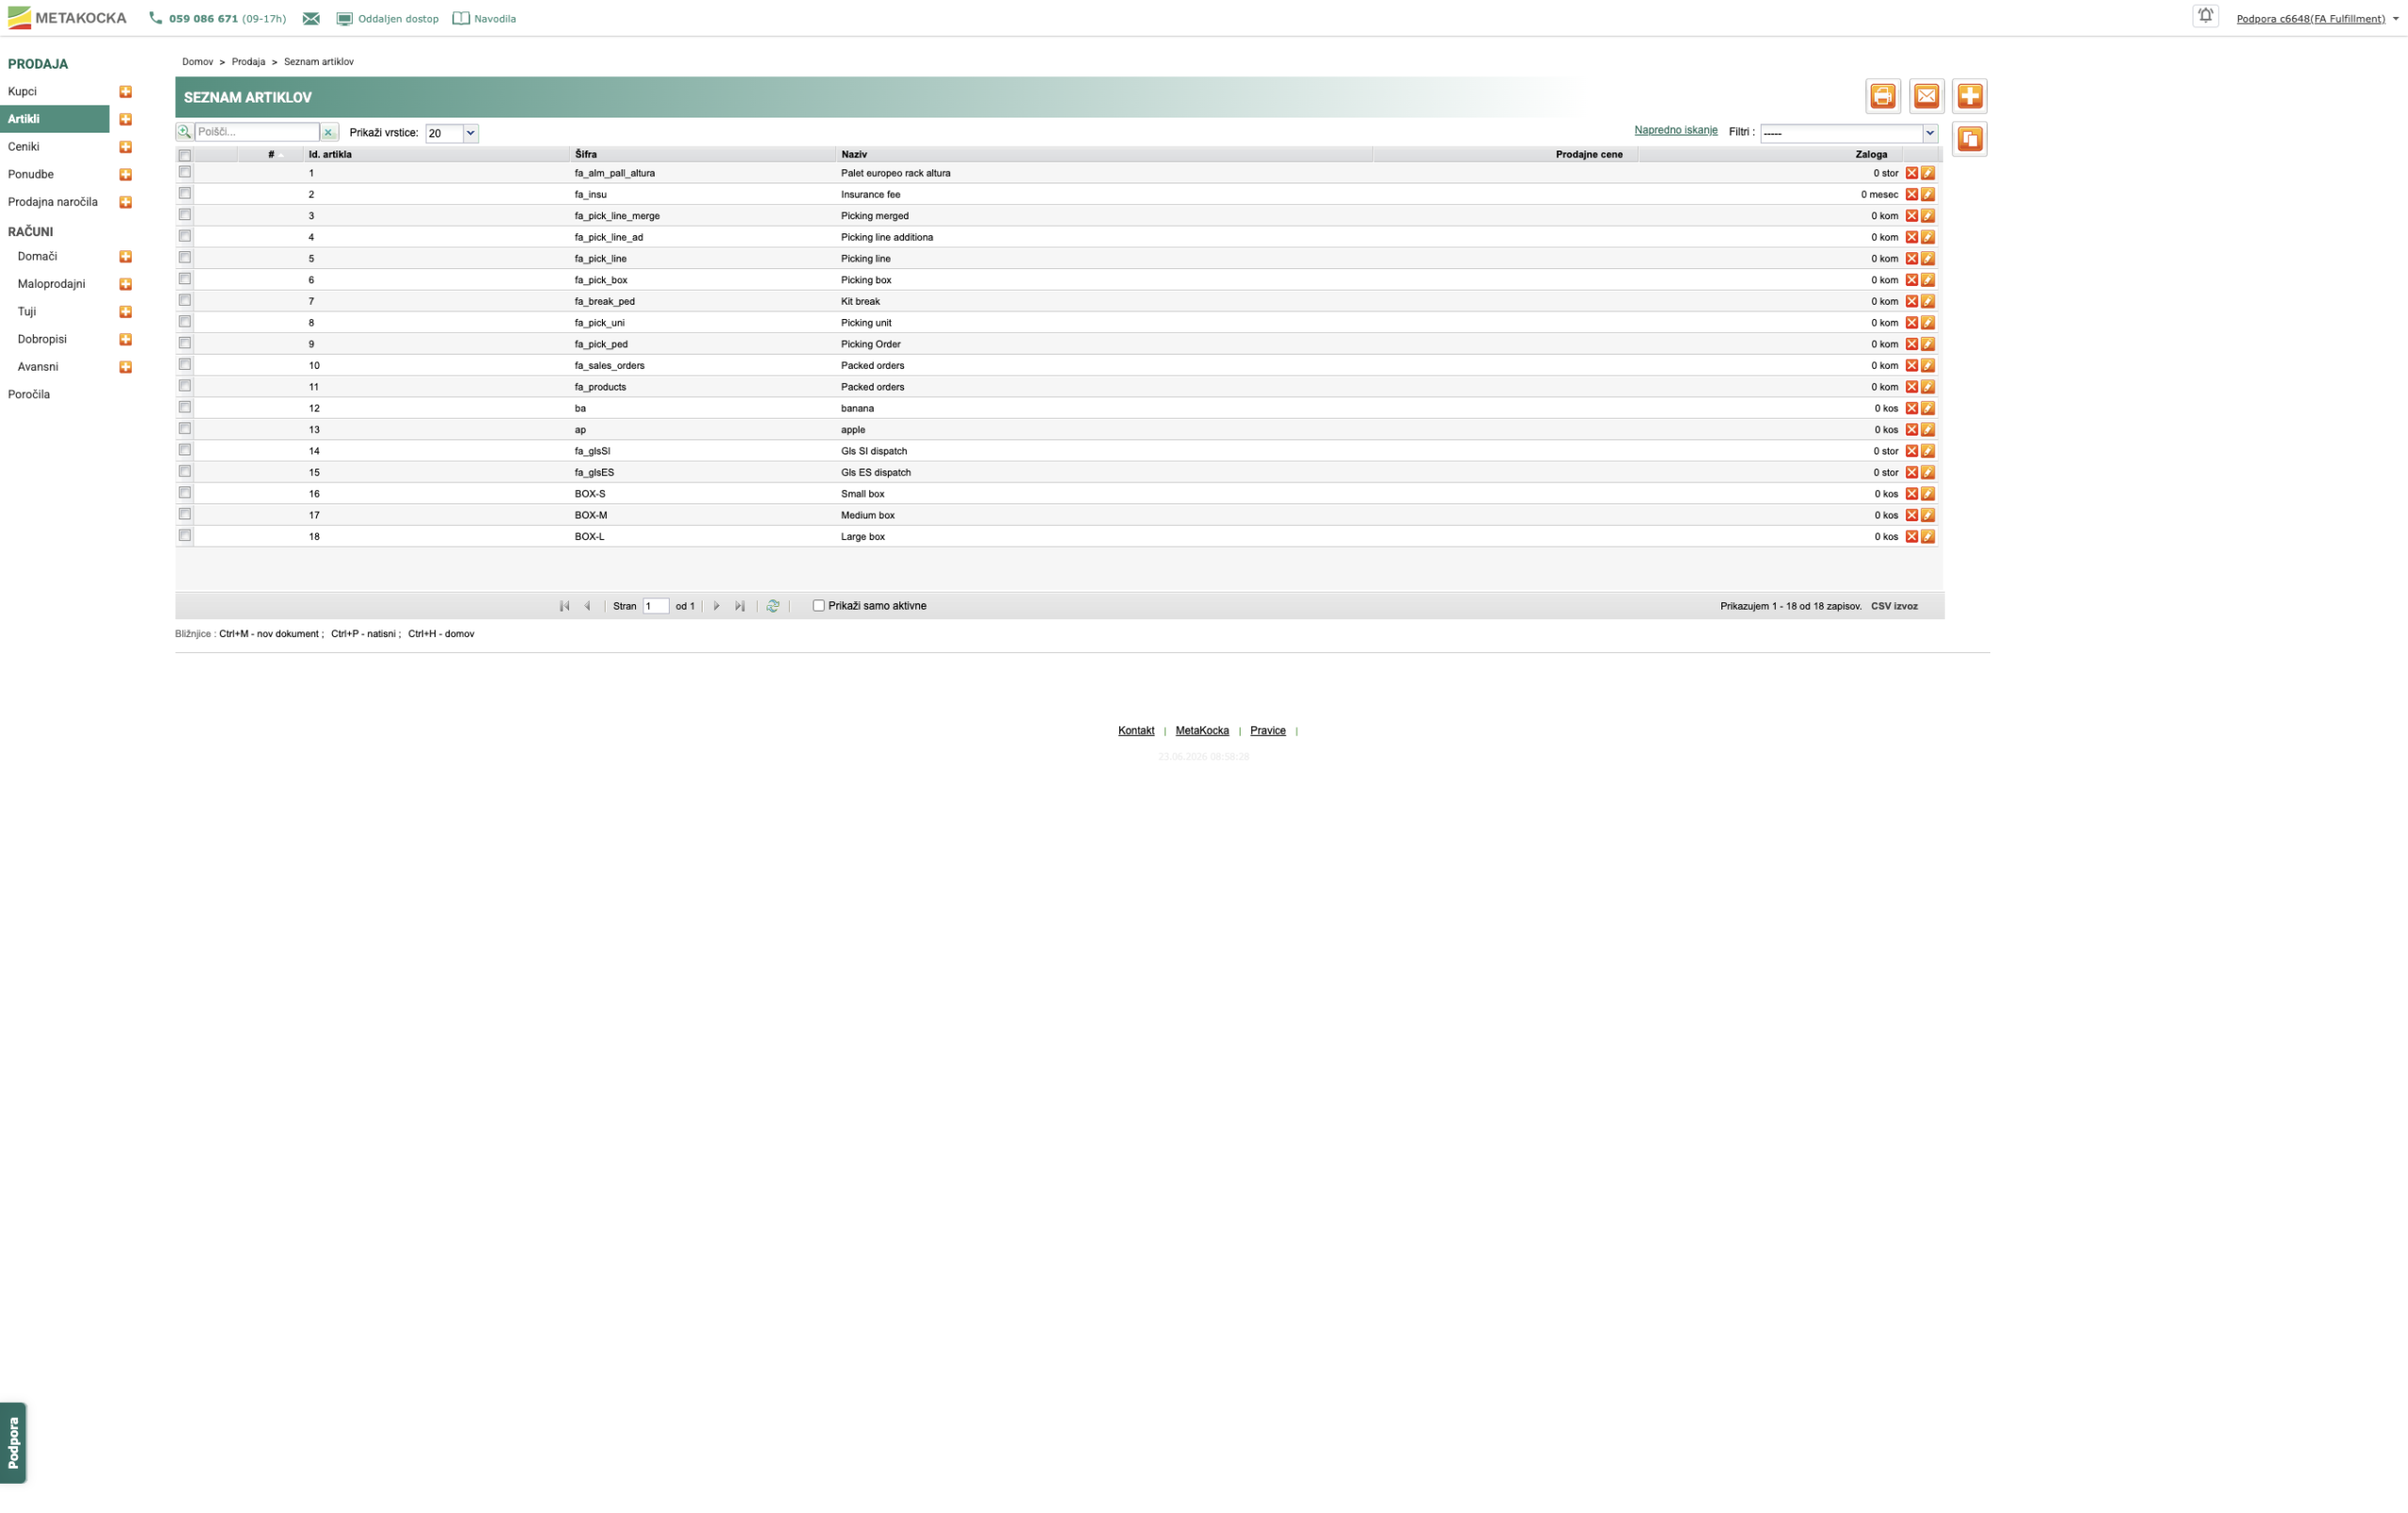Viewport: 2408px width, 1513px height.
Task: Open Kupci in the sidebar
Action: click(22, 92)
